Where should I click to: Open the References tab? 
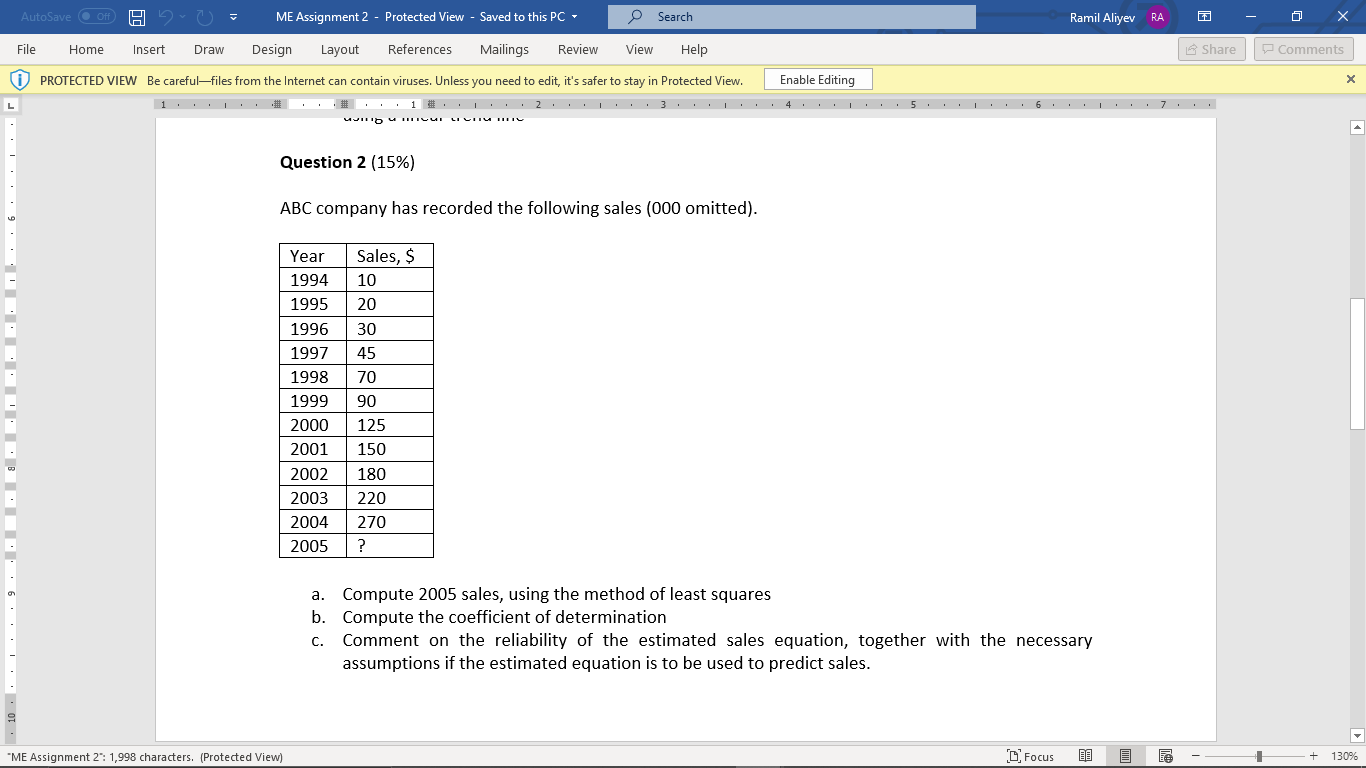420,49
